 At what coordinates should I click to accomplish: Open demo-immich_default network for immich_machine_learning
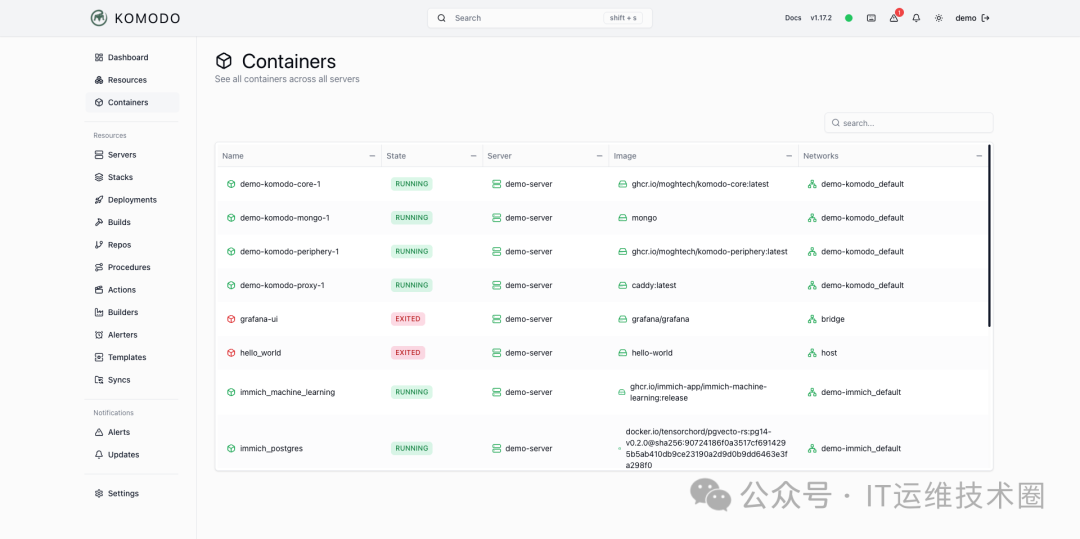861,392
